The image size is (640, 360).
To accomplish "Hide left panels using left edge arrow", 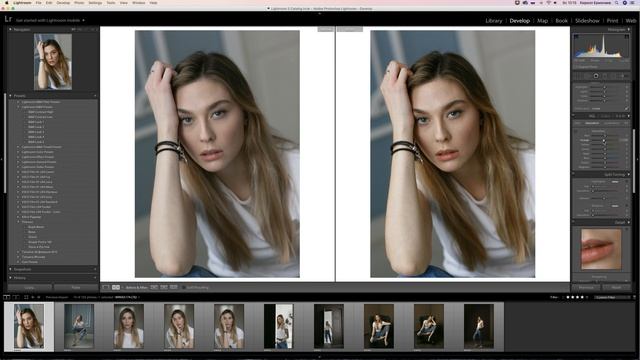I will pyautogui.click(x=2, y=159).
